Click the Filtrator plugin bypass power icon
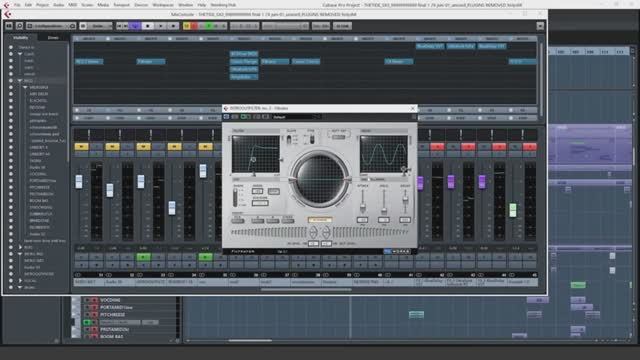Viewport: 640px width, 360px height. (227, 117)
